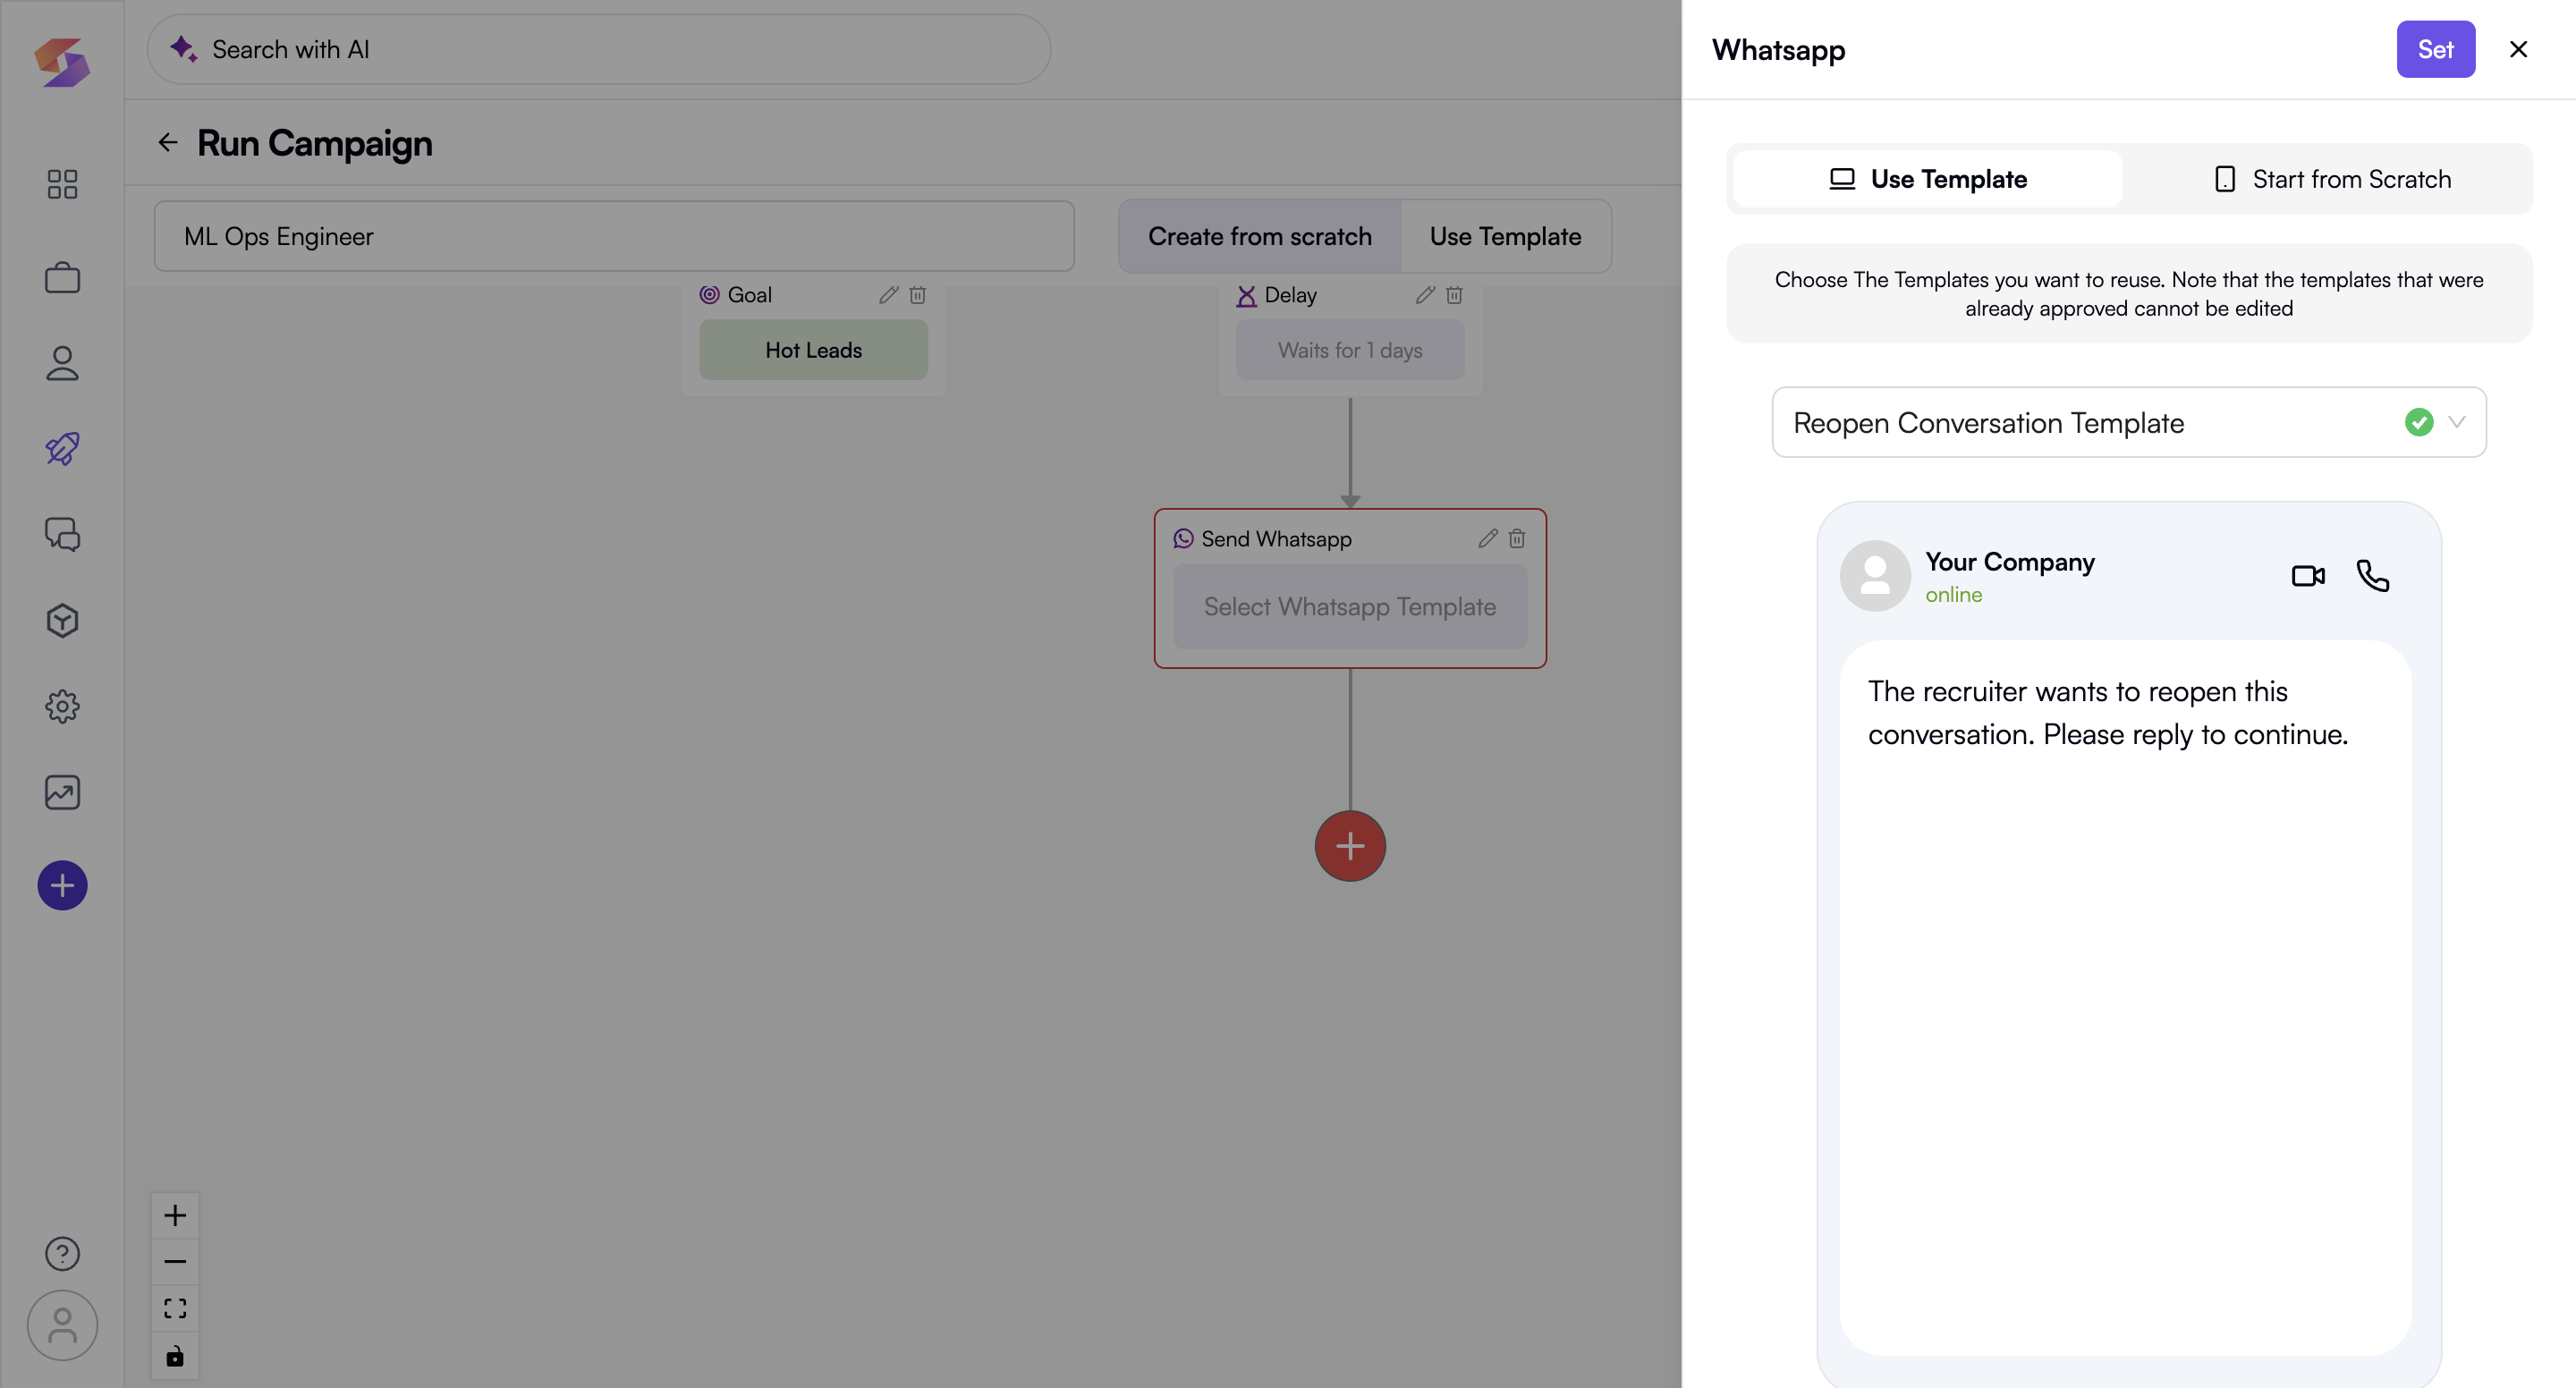Screen dimensions: 2576x1388
Task: Open the dashboard grid icon in sidebar
Action: coord(62,184)
